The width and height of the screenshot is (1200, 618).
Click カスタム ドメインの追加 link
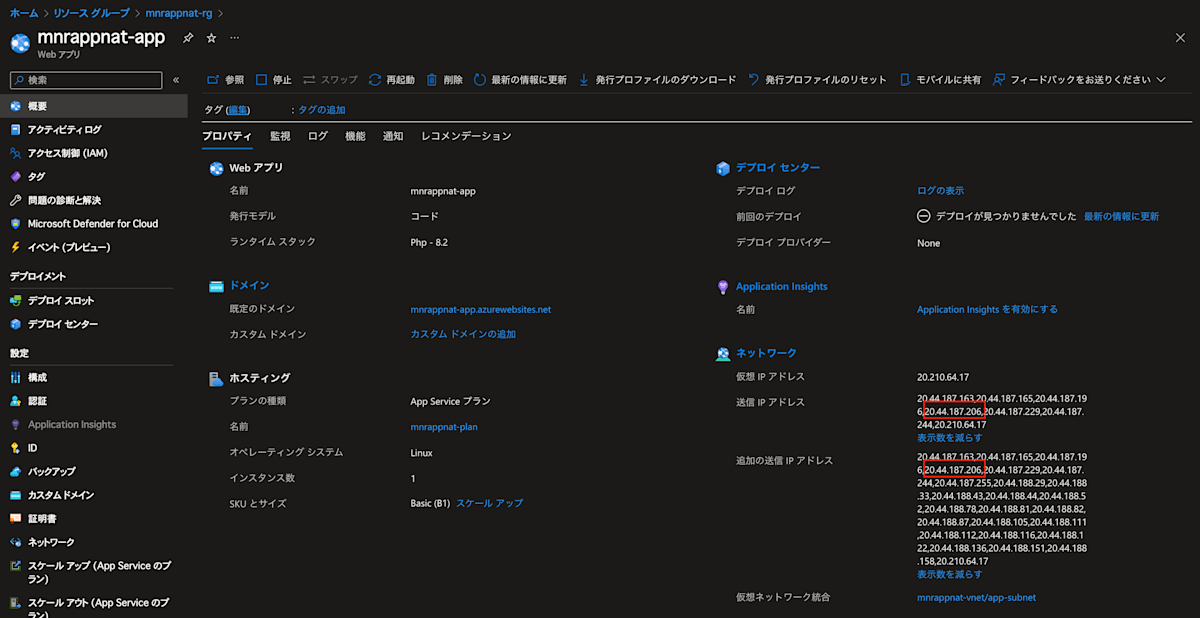pyautogui.click(x=463, y=334)
